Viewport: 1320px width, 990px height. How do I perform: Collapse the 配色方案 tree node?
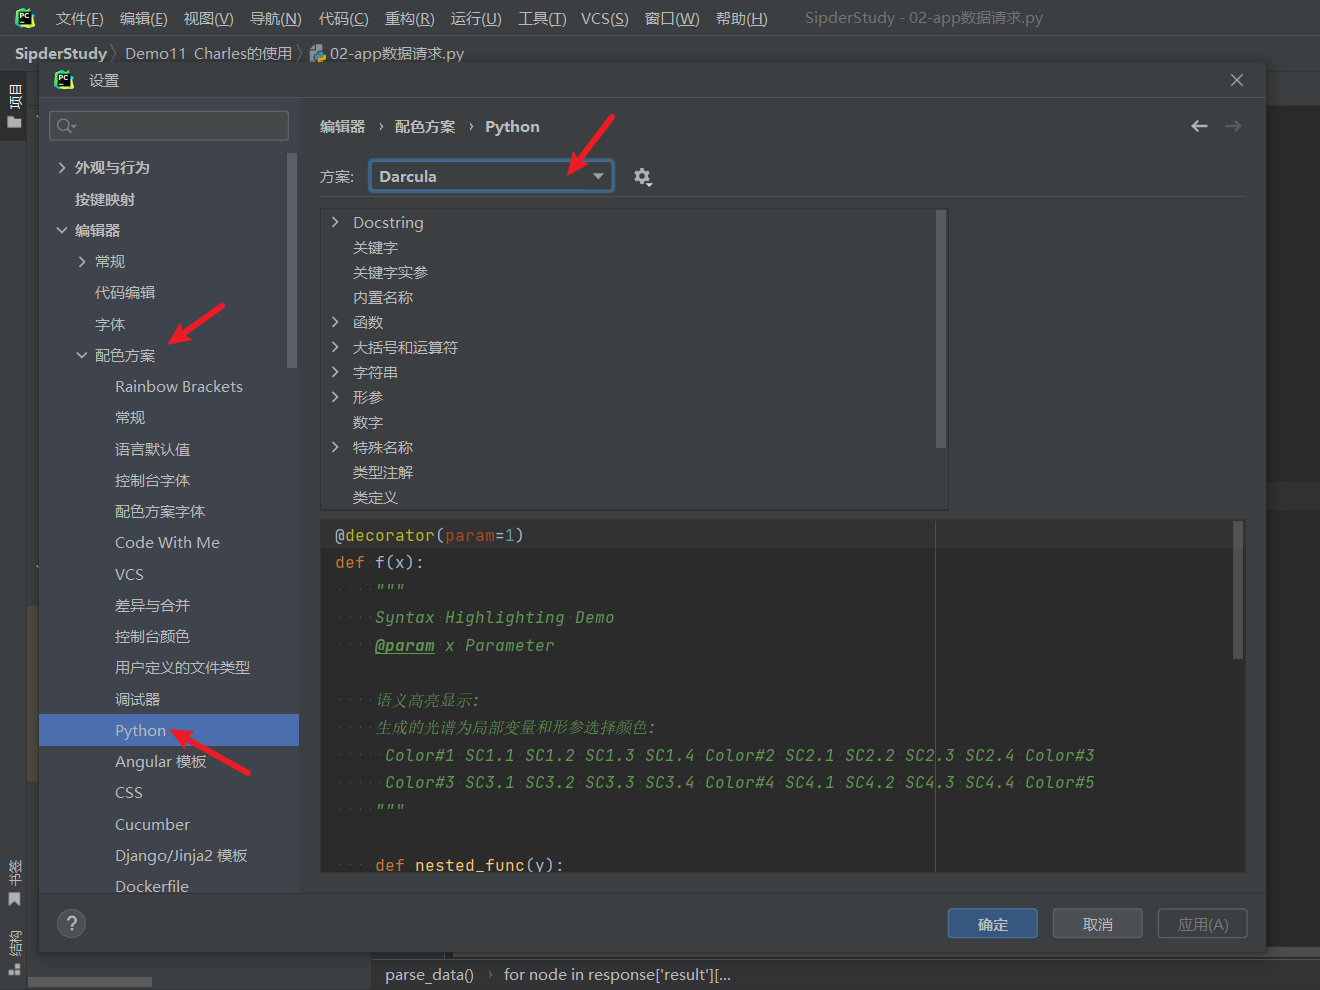pyautogui.click(x=82, y=355)
